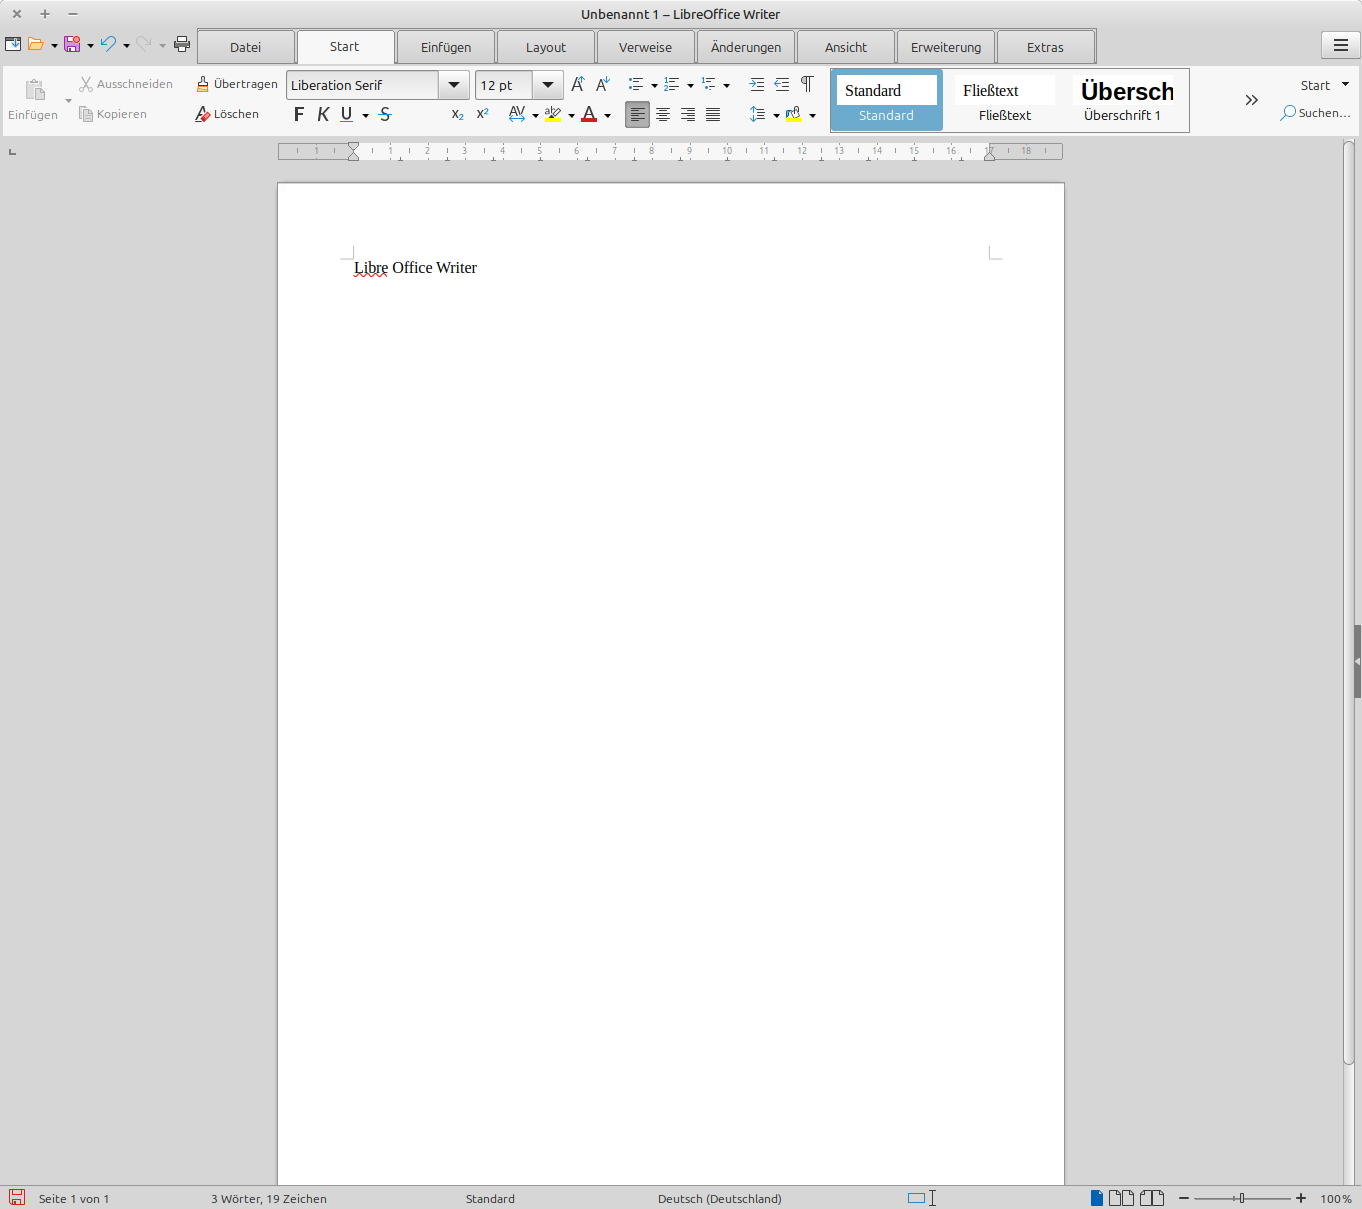1362x1209 pixels.
Task: Select multi-page view in status bar
Action: [x=1121, y=1198]
